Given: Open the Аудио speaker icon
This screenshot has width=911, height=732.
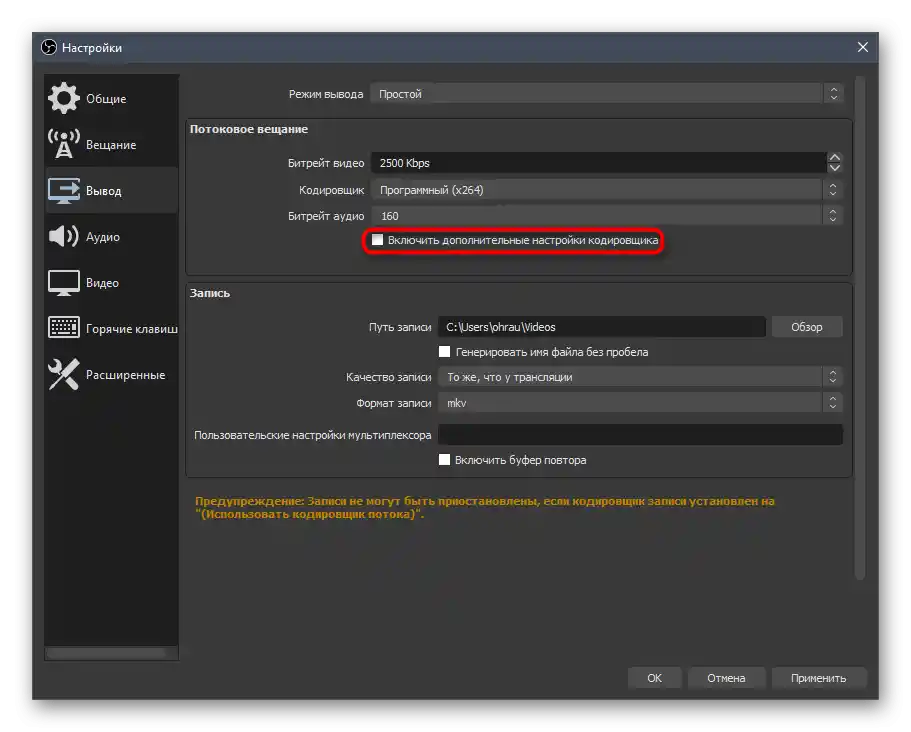Looking at the screenshot, I should pyautogui.click(x=64, y=236).
